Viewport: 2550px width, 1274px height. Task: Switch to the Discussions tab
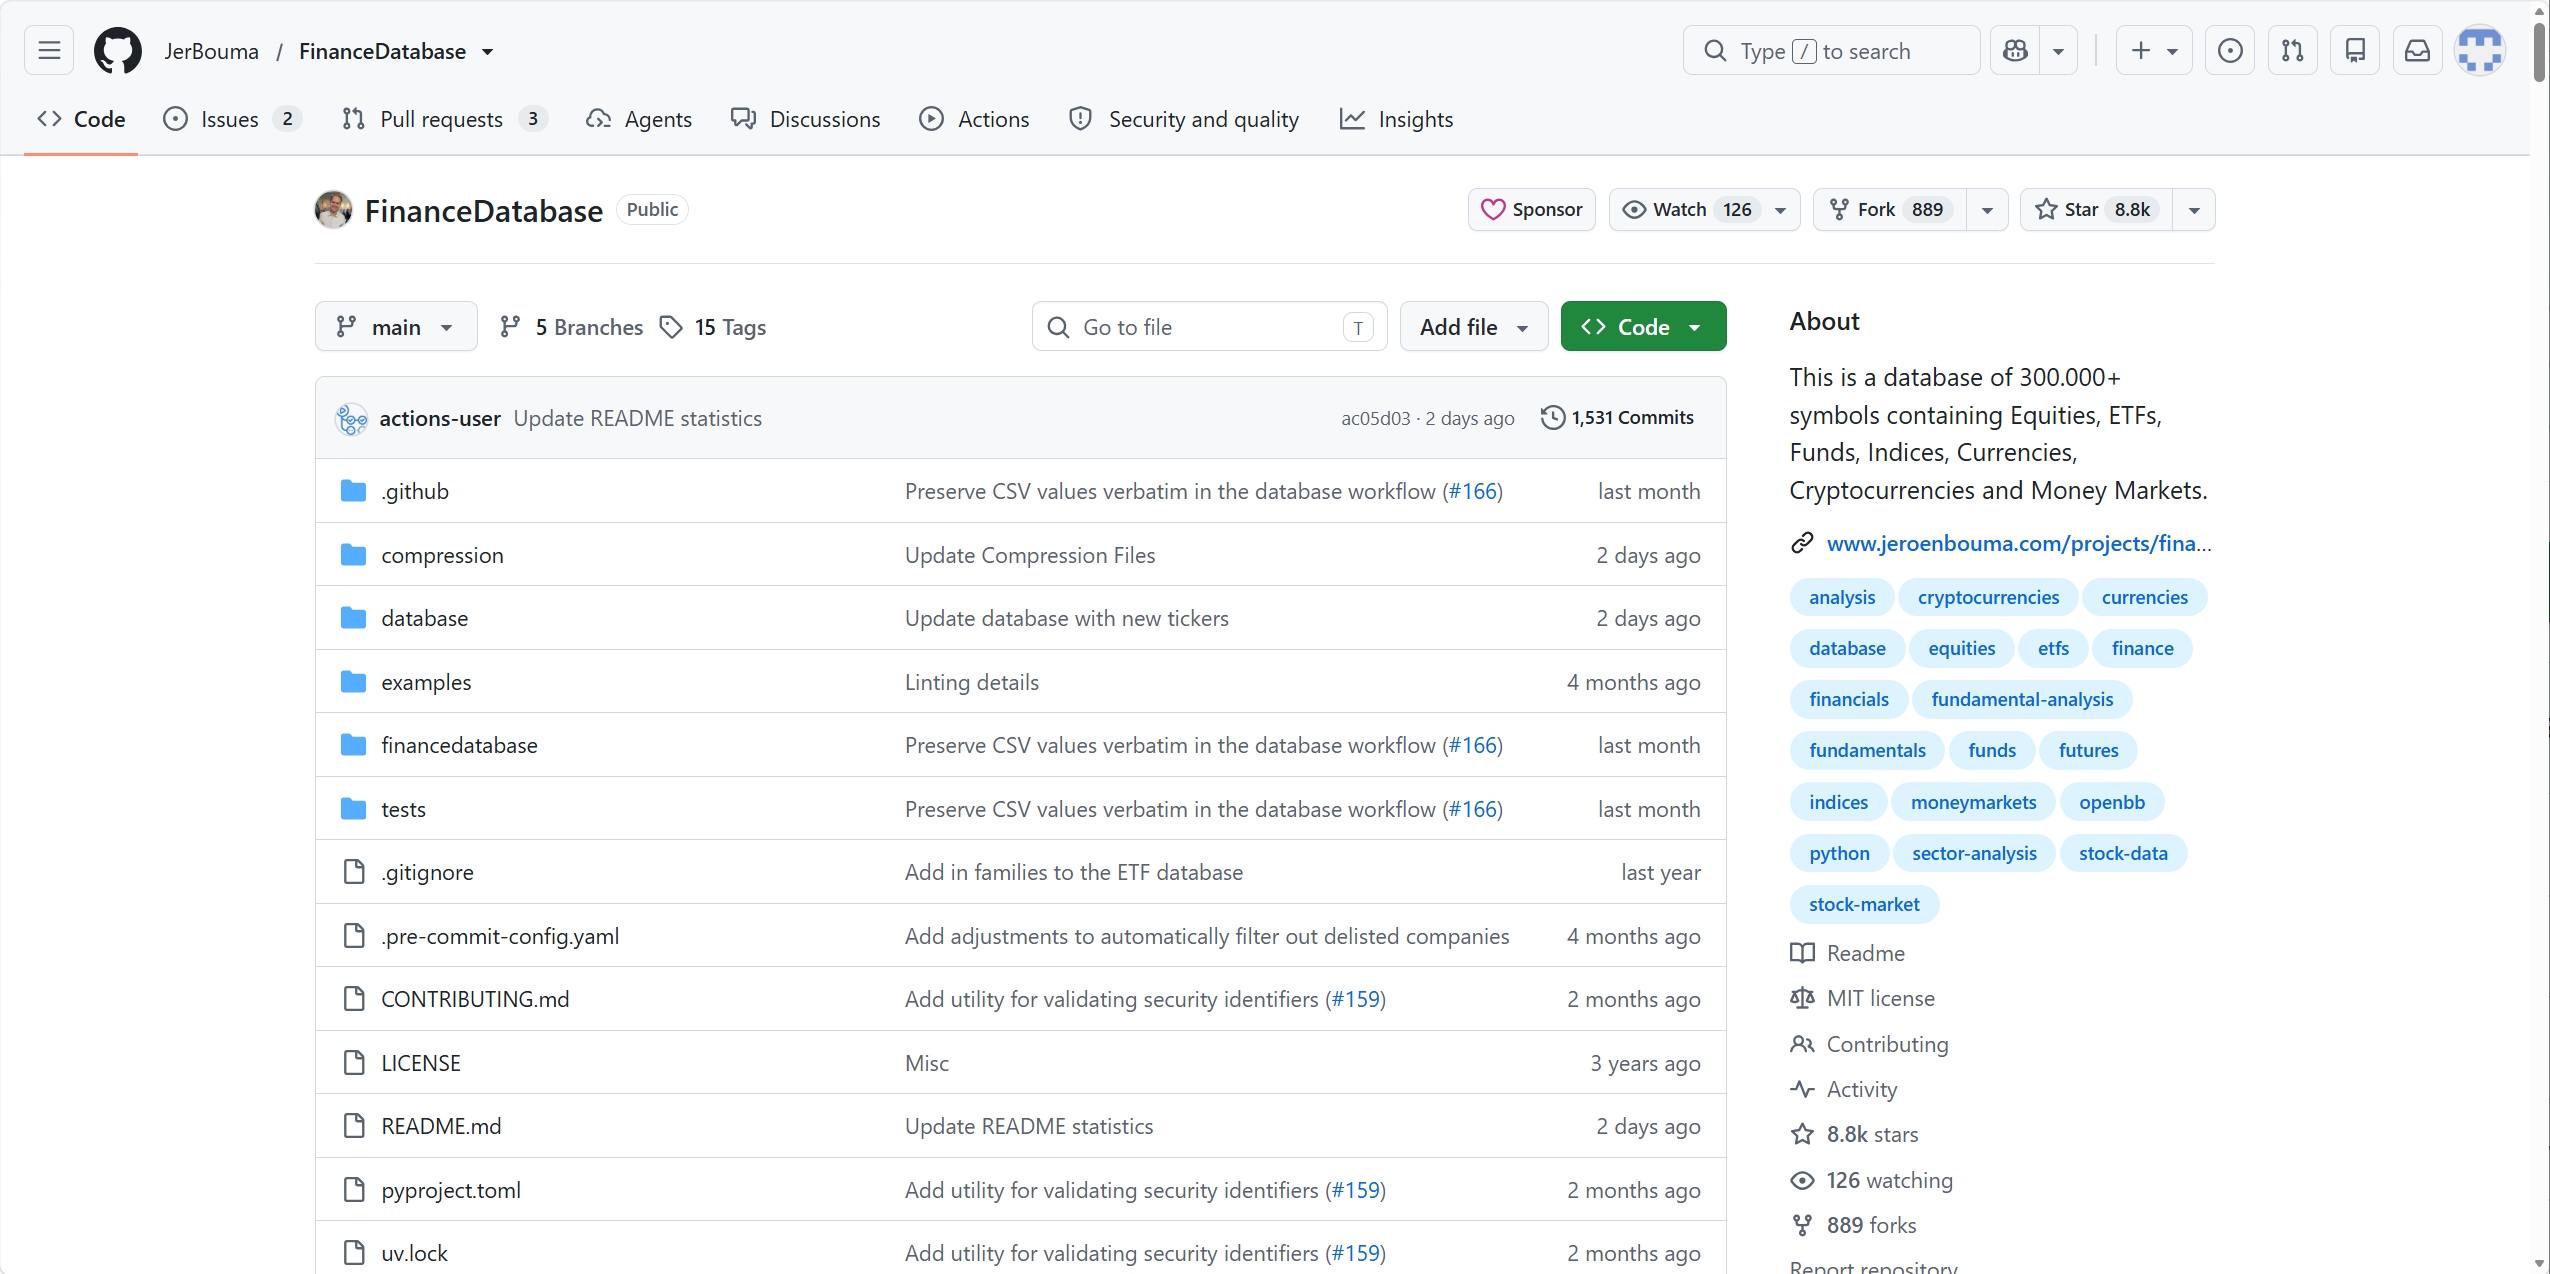[805, 119]
